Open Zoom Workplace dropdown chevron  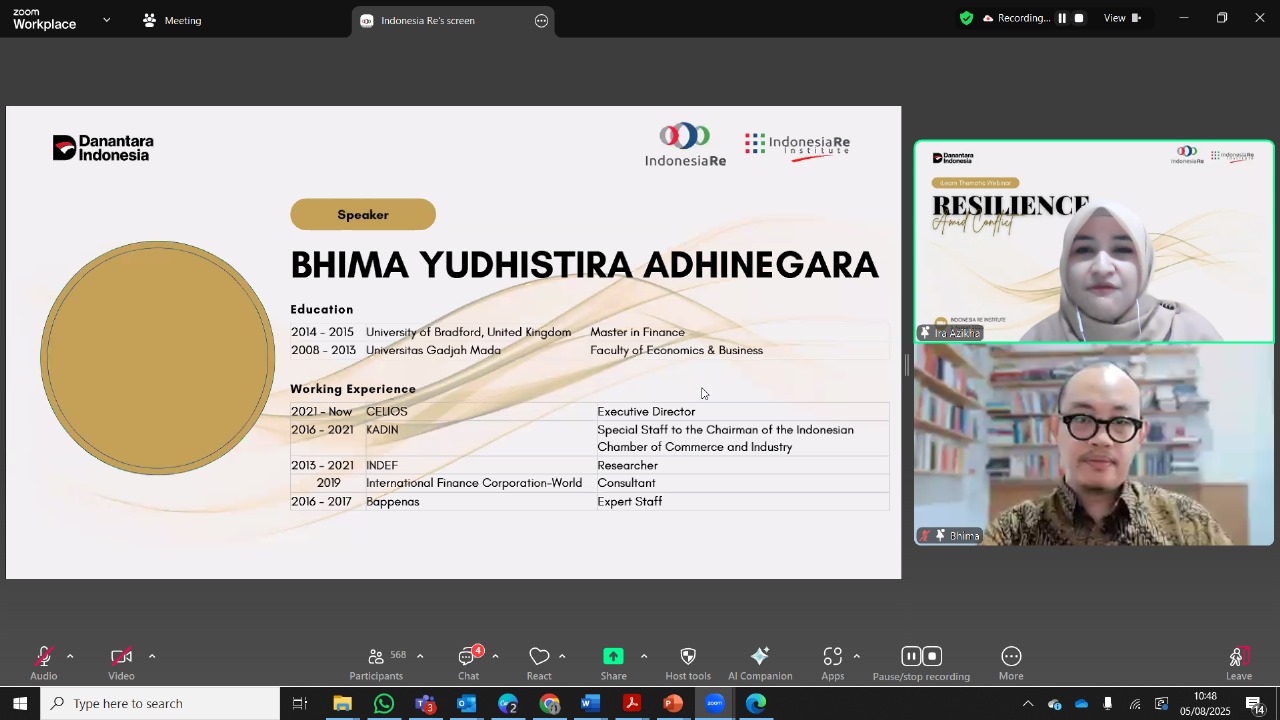[107, 19]
